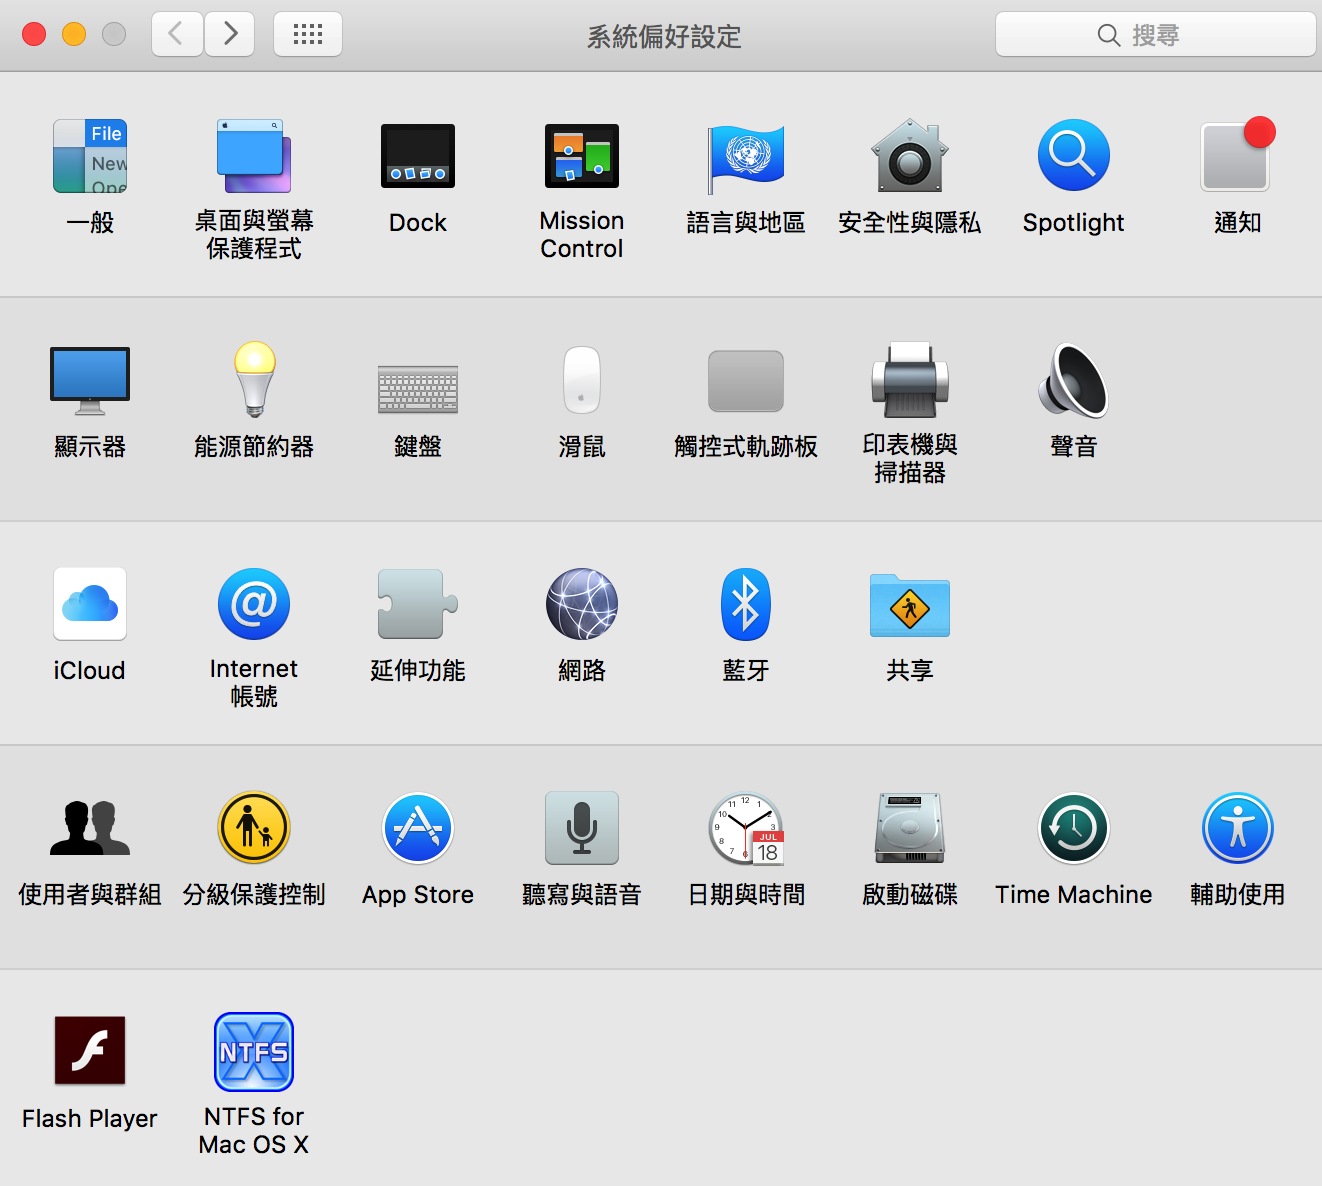
Task: Open iCloud preferences icon
Action: coord(90,604)
